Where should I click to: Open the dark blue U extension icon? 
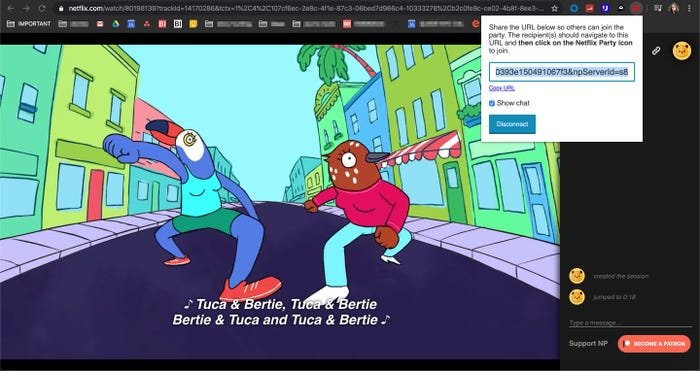pyautogui.click(x=605, y=8)
